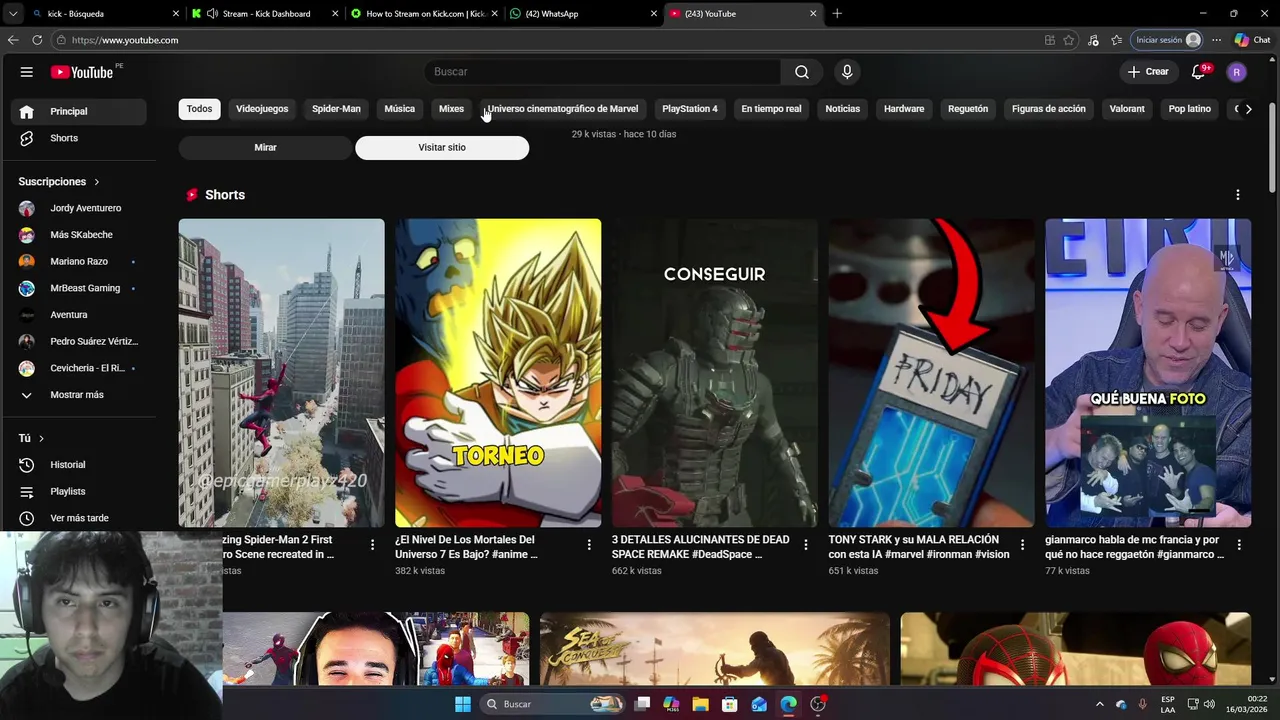Open the FRIDAY Tony Stark short thumbnail
The width and height of the screenshot is (1280, 720).
pos(931,373)
